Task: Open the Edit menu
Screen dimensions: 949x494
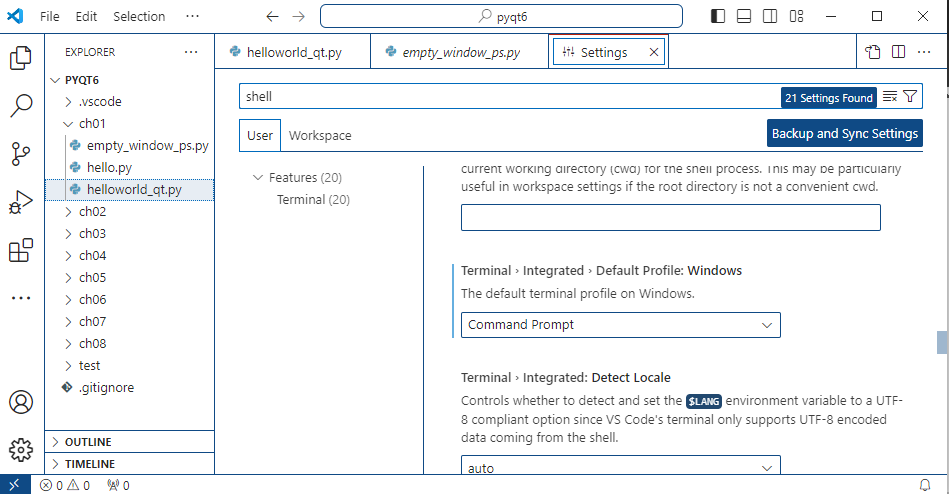Action: [86, 16]
